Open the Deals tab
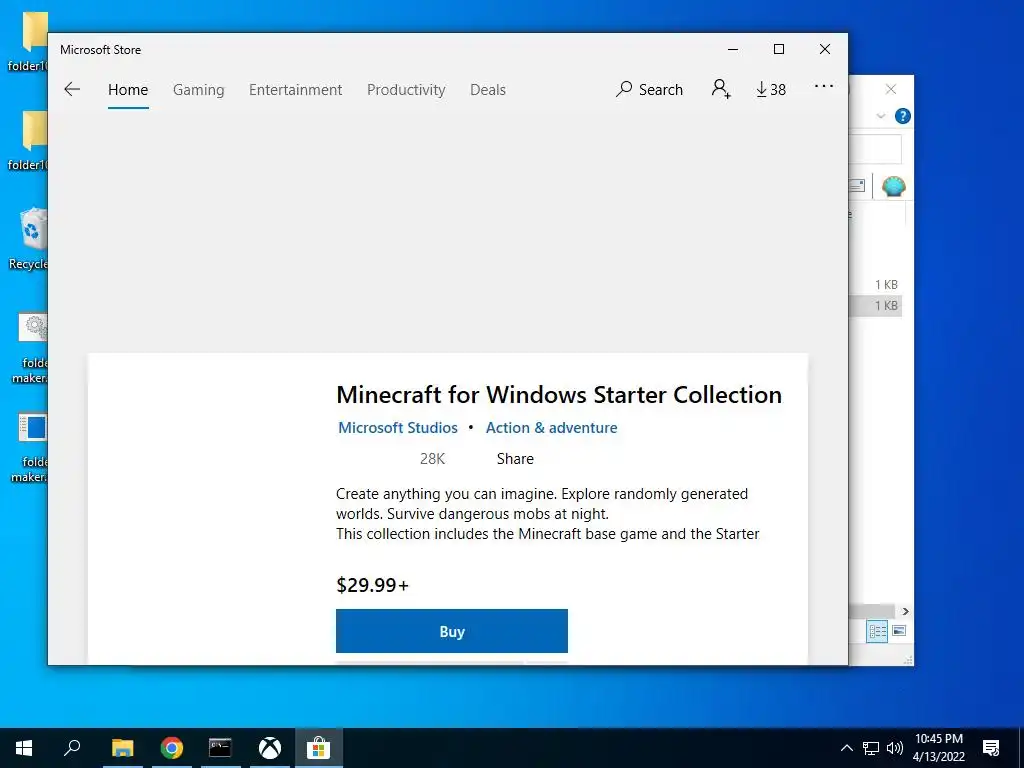 click(488, 89)
